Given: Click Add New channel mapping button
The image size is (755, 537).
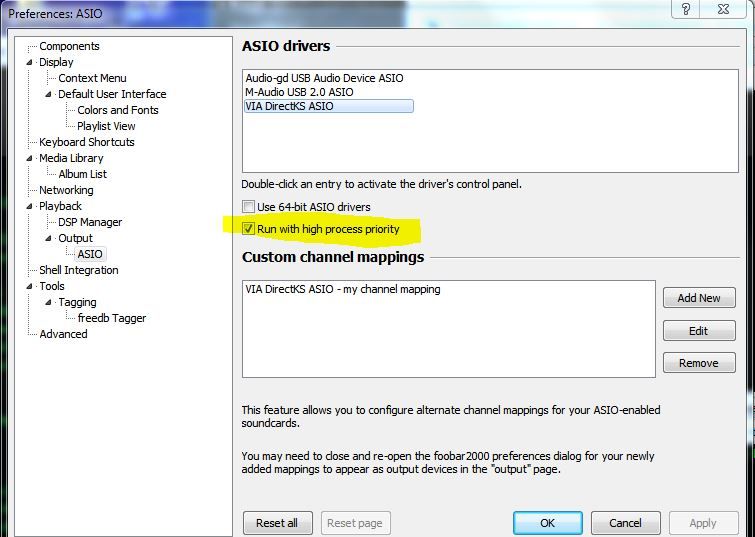Looking at the screenshot, I should [699, 298].
